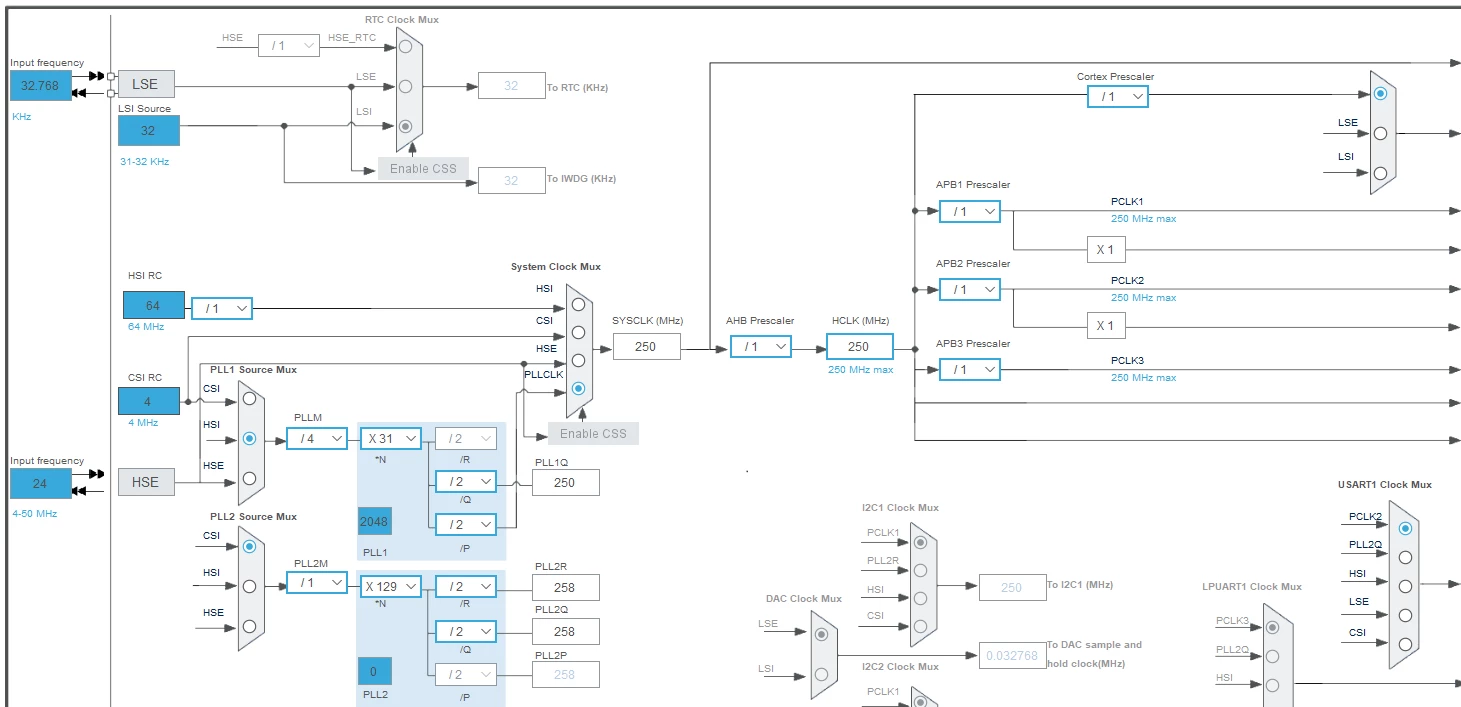The image size is (1461, 707).
Task: Edit PLL1 fractional value 2048
Action: 375,521
